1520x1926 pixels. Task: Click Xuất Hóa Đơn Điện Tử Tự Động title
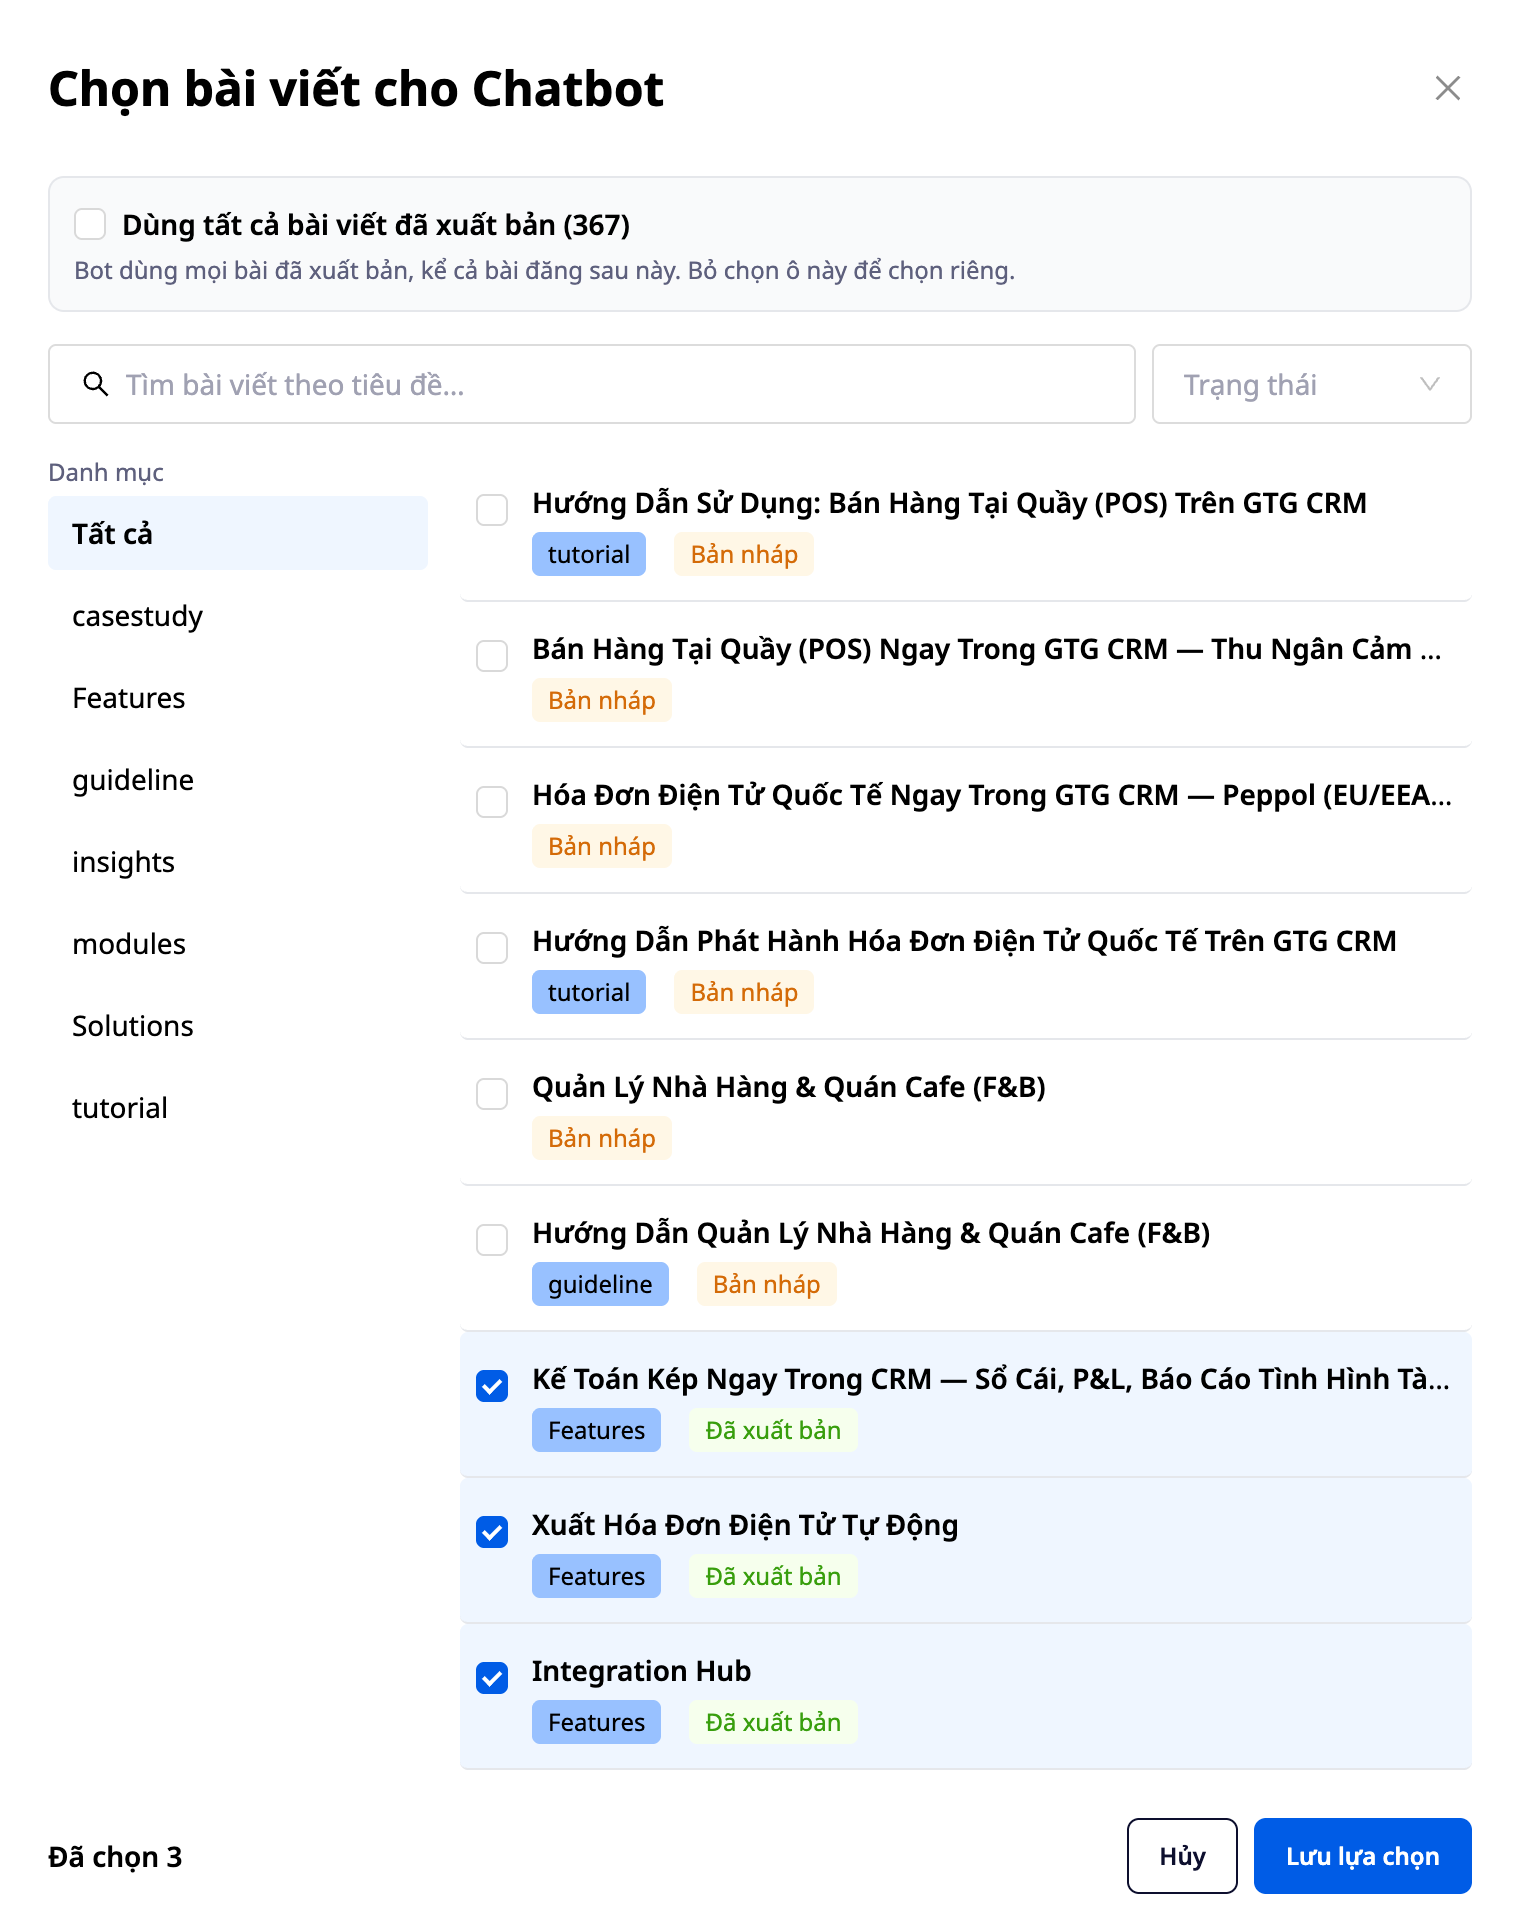[x=745, y=1524]
